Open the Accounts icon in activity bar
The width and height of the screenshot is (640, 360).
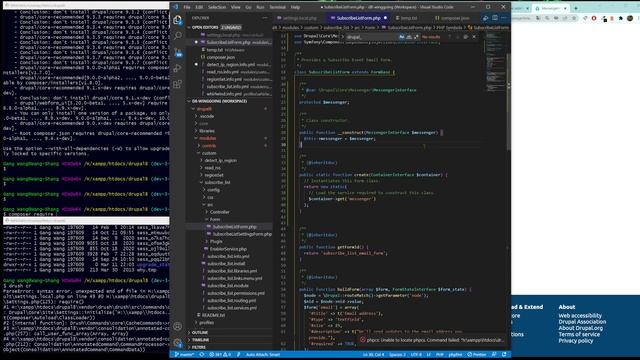(x=178, y=326)
